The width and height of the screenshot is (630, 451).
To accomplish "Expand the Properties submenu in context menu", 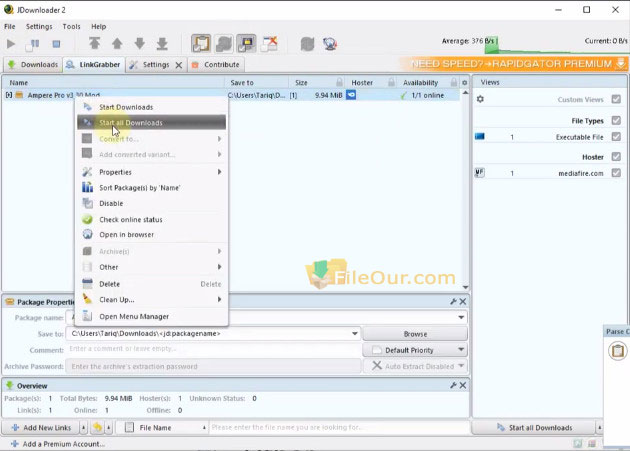I will click(x=219, y=172).
